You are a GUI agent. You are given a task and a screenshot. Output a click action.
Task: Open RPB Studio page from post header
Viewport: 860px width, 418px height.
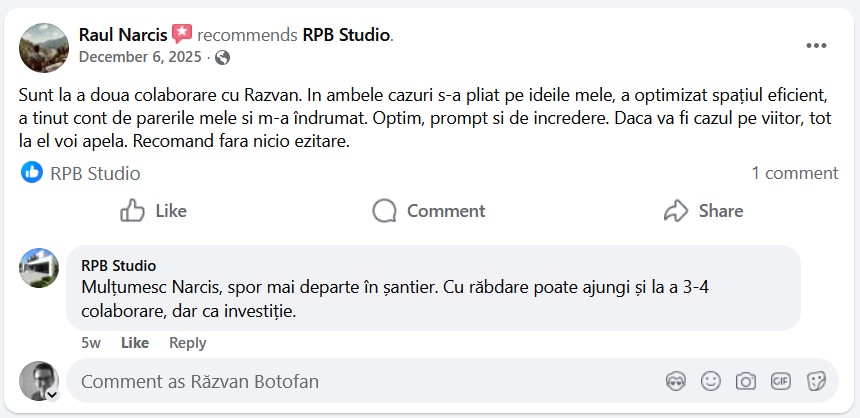coord(346,35)
